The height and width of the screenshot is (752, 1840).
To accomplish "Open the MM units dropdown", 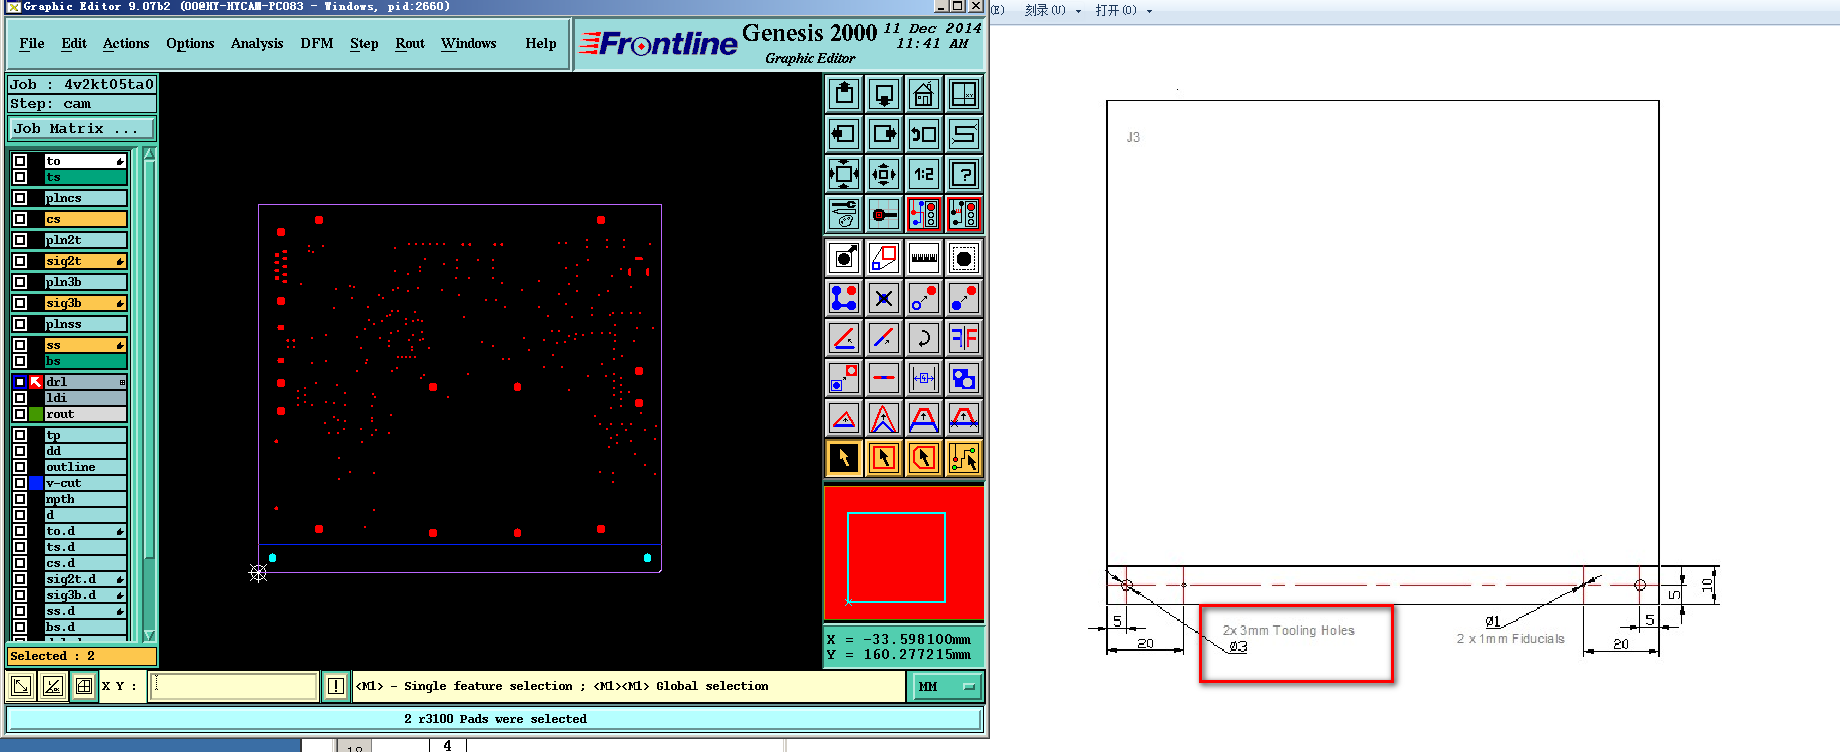I will tap(945, 687).
